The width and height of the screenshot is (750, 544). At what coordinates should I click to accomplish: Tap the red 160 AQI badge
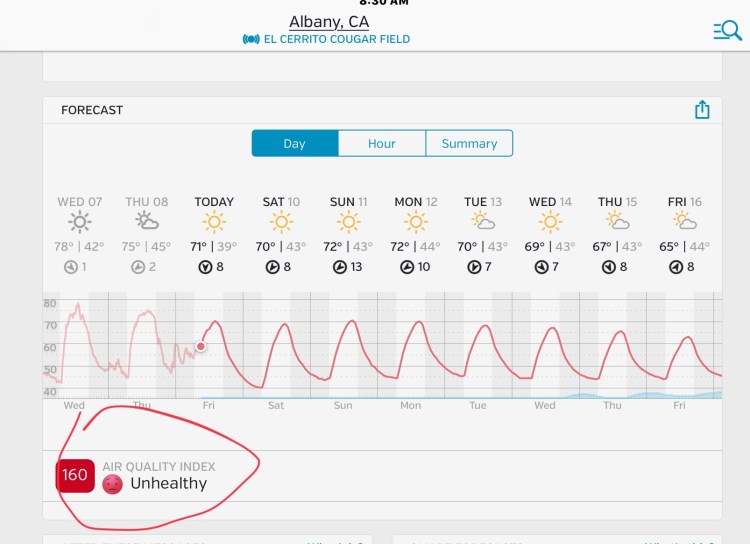coord(75,475)
